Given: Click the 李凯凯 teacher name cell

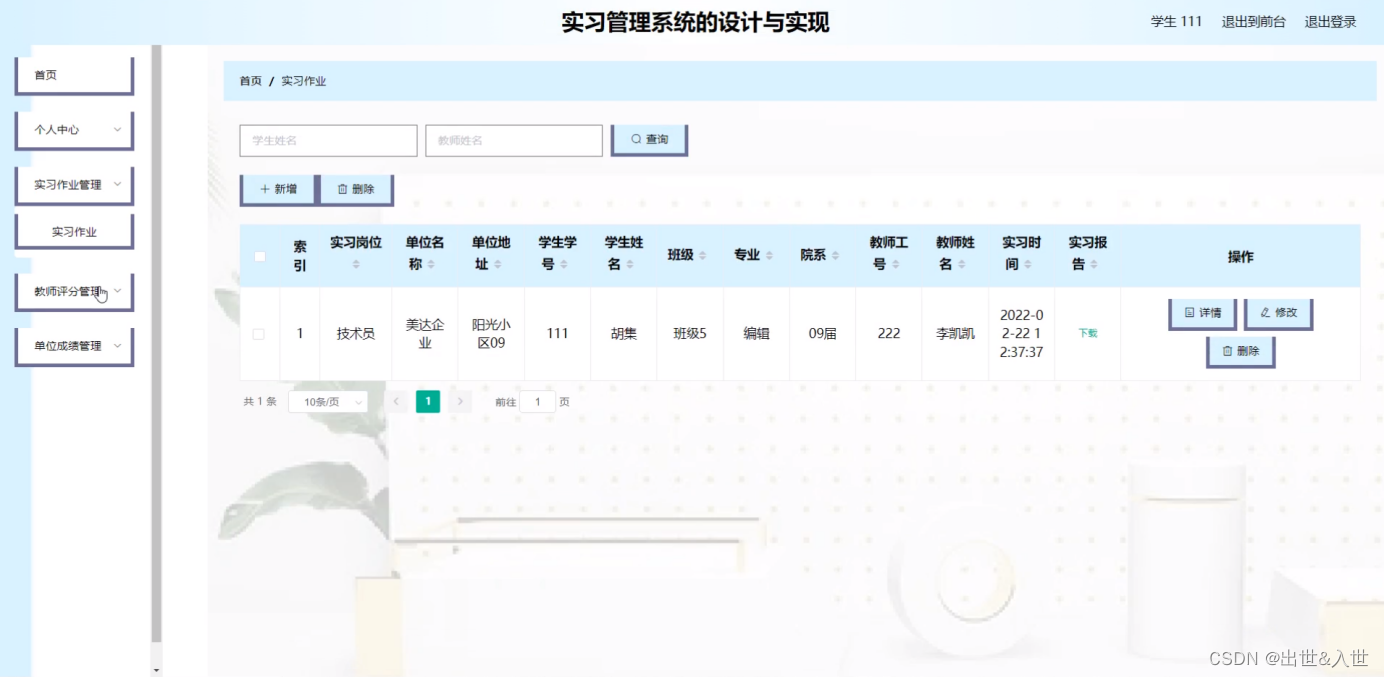Looking at the screenshot, I should pos(955,334).
